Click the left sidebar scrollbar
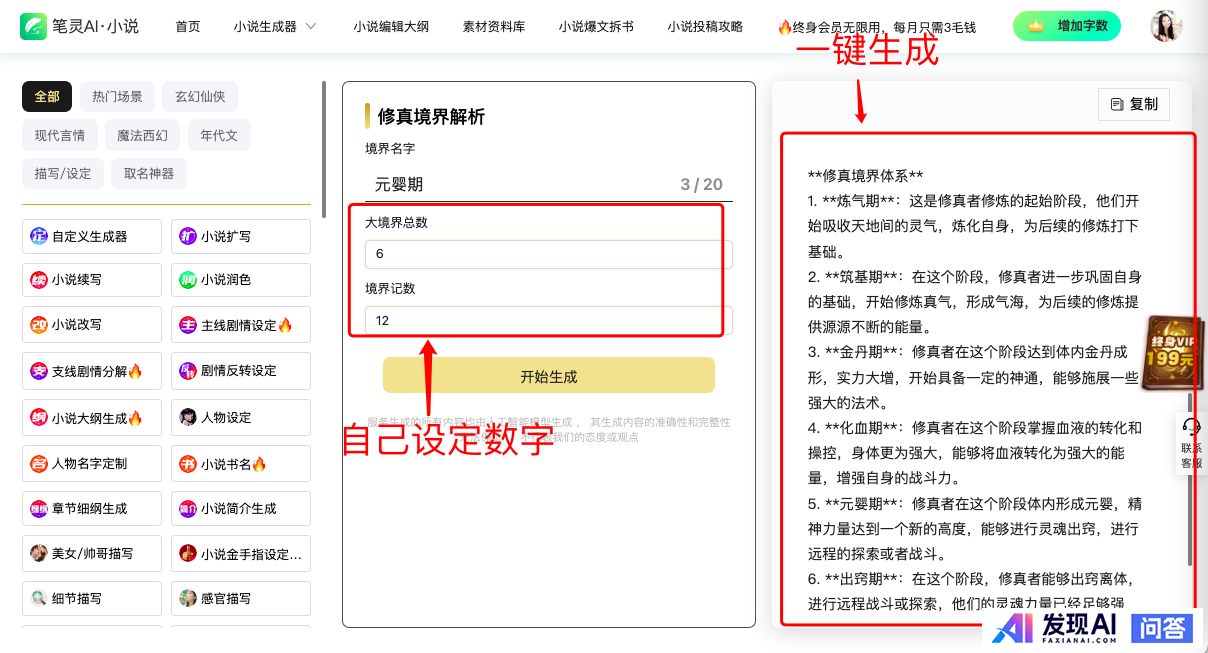1208x653 pixels. coord(323,140)
